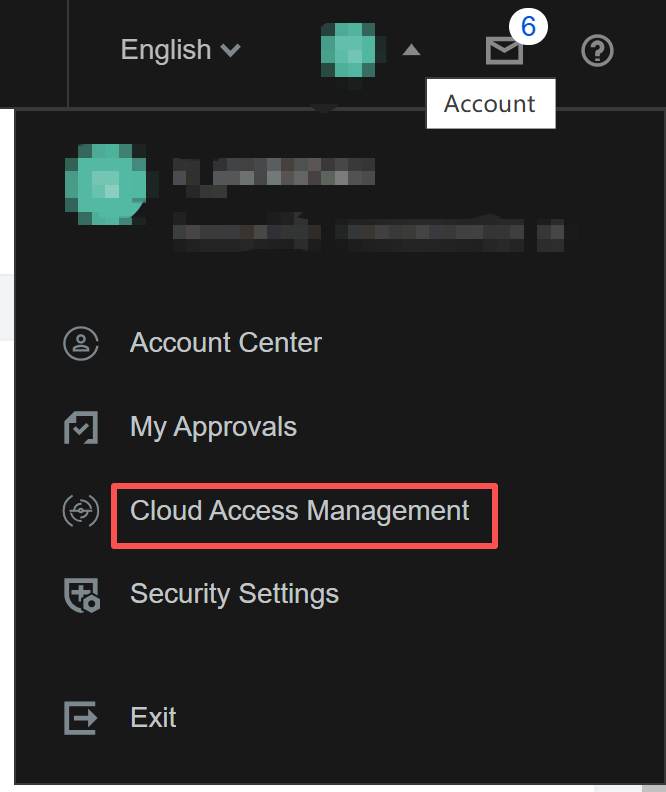The height and width of the screenshot is (792, 666).
Task: Click the help question mark icon
Action: pos(597,51)
